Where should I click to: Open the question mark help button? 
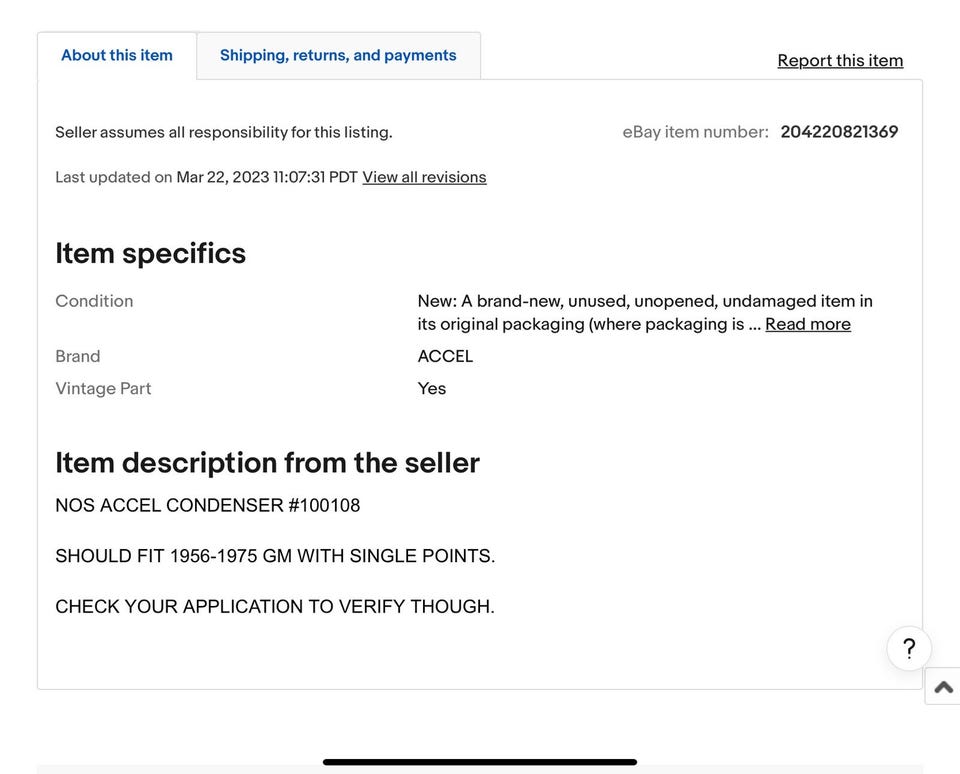[x=909, y=648]
